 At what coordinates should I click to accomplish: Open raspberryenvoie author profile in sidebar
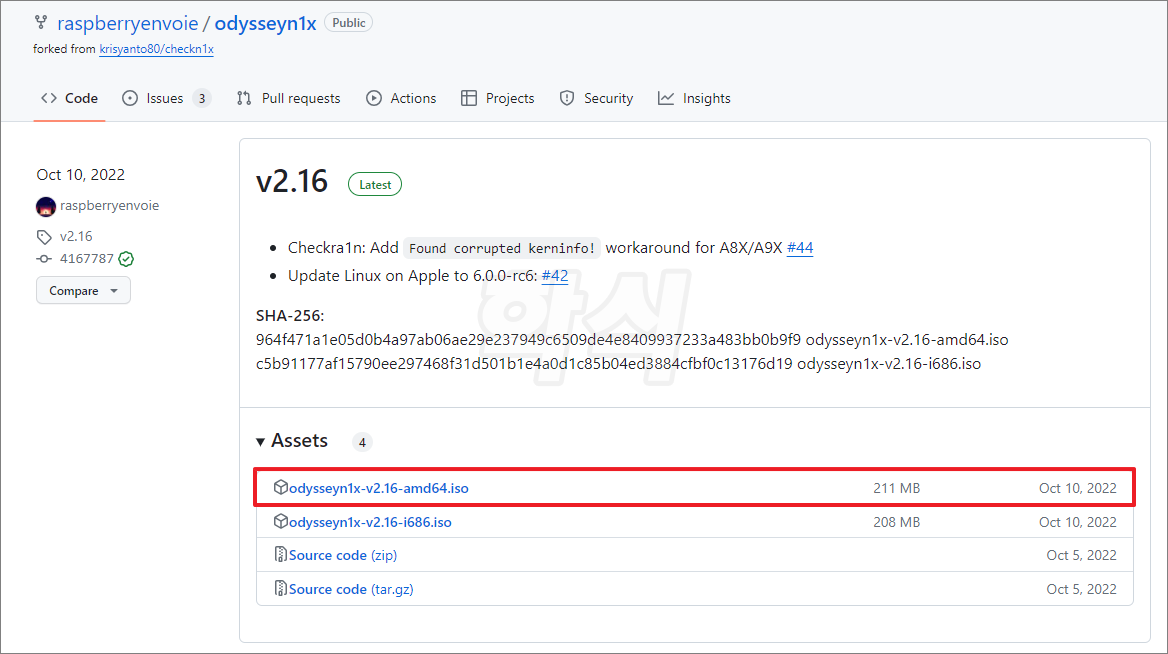click(110, 206)
